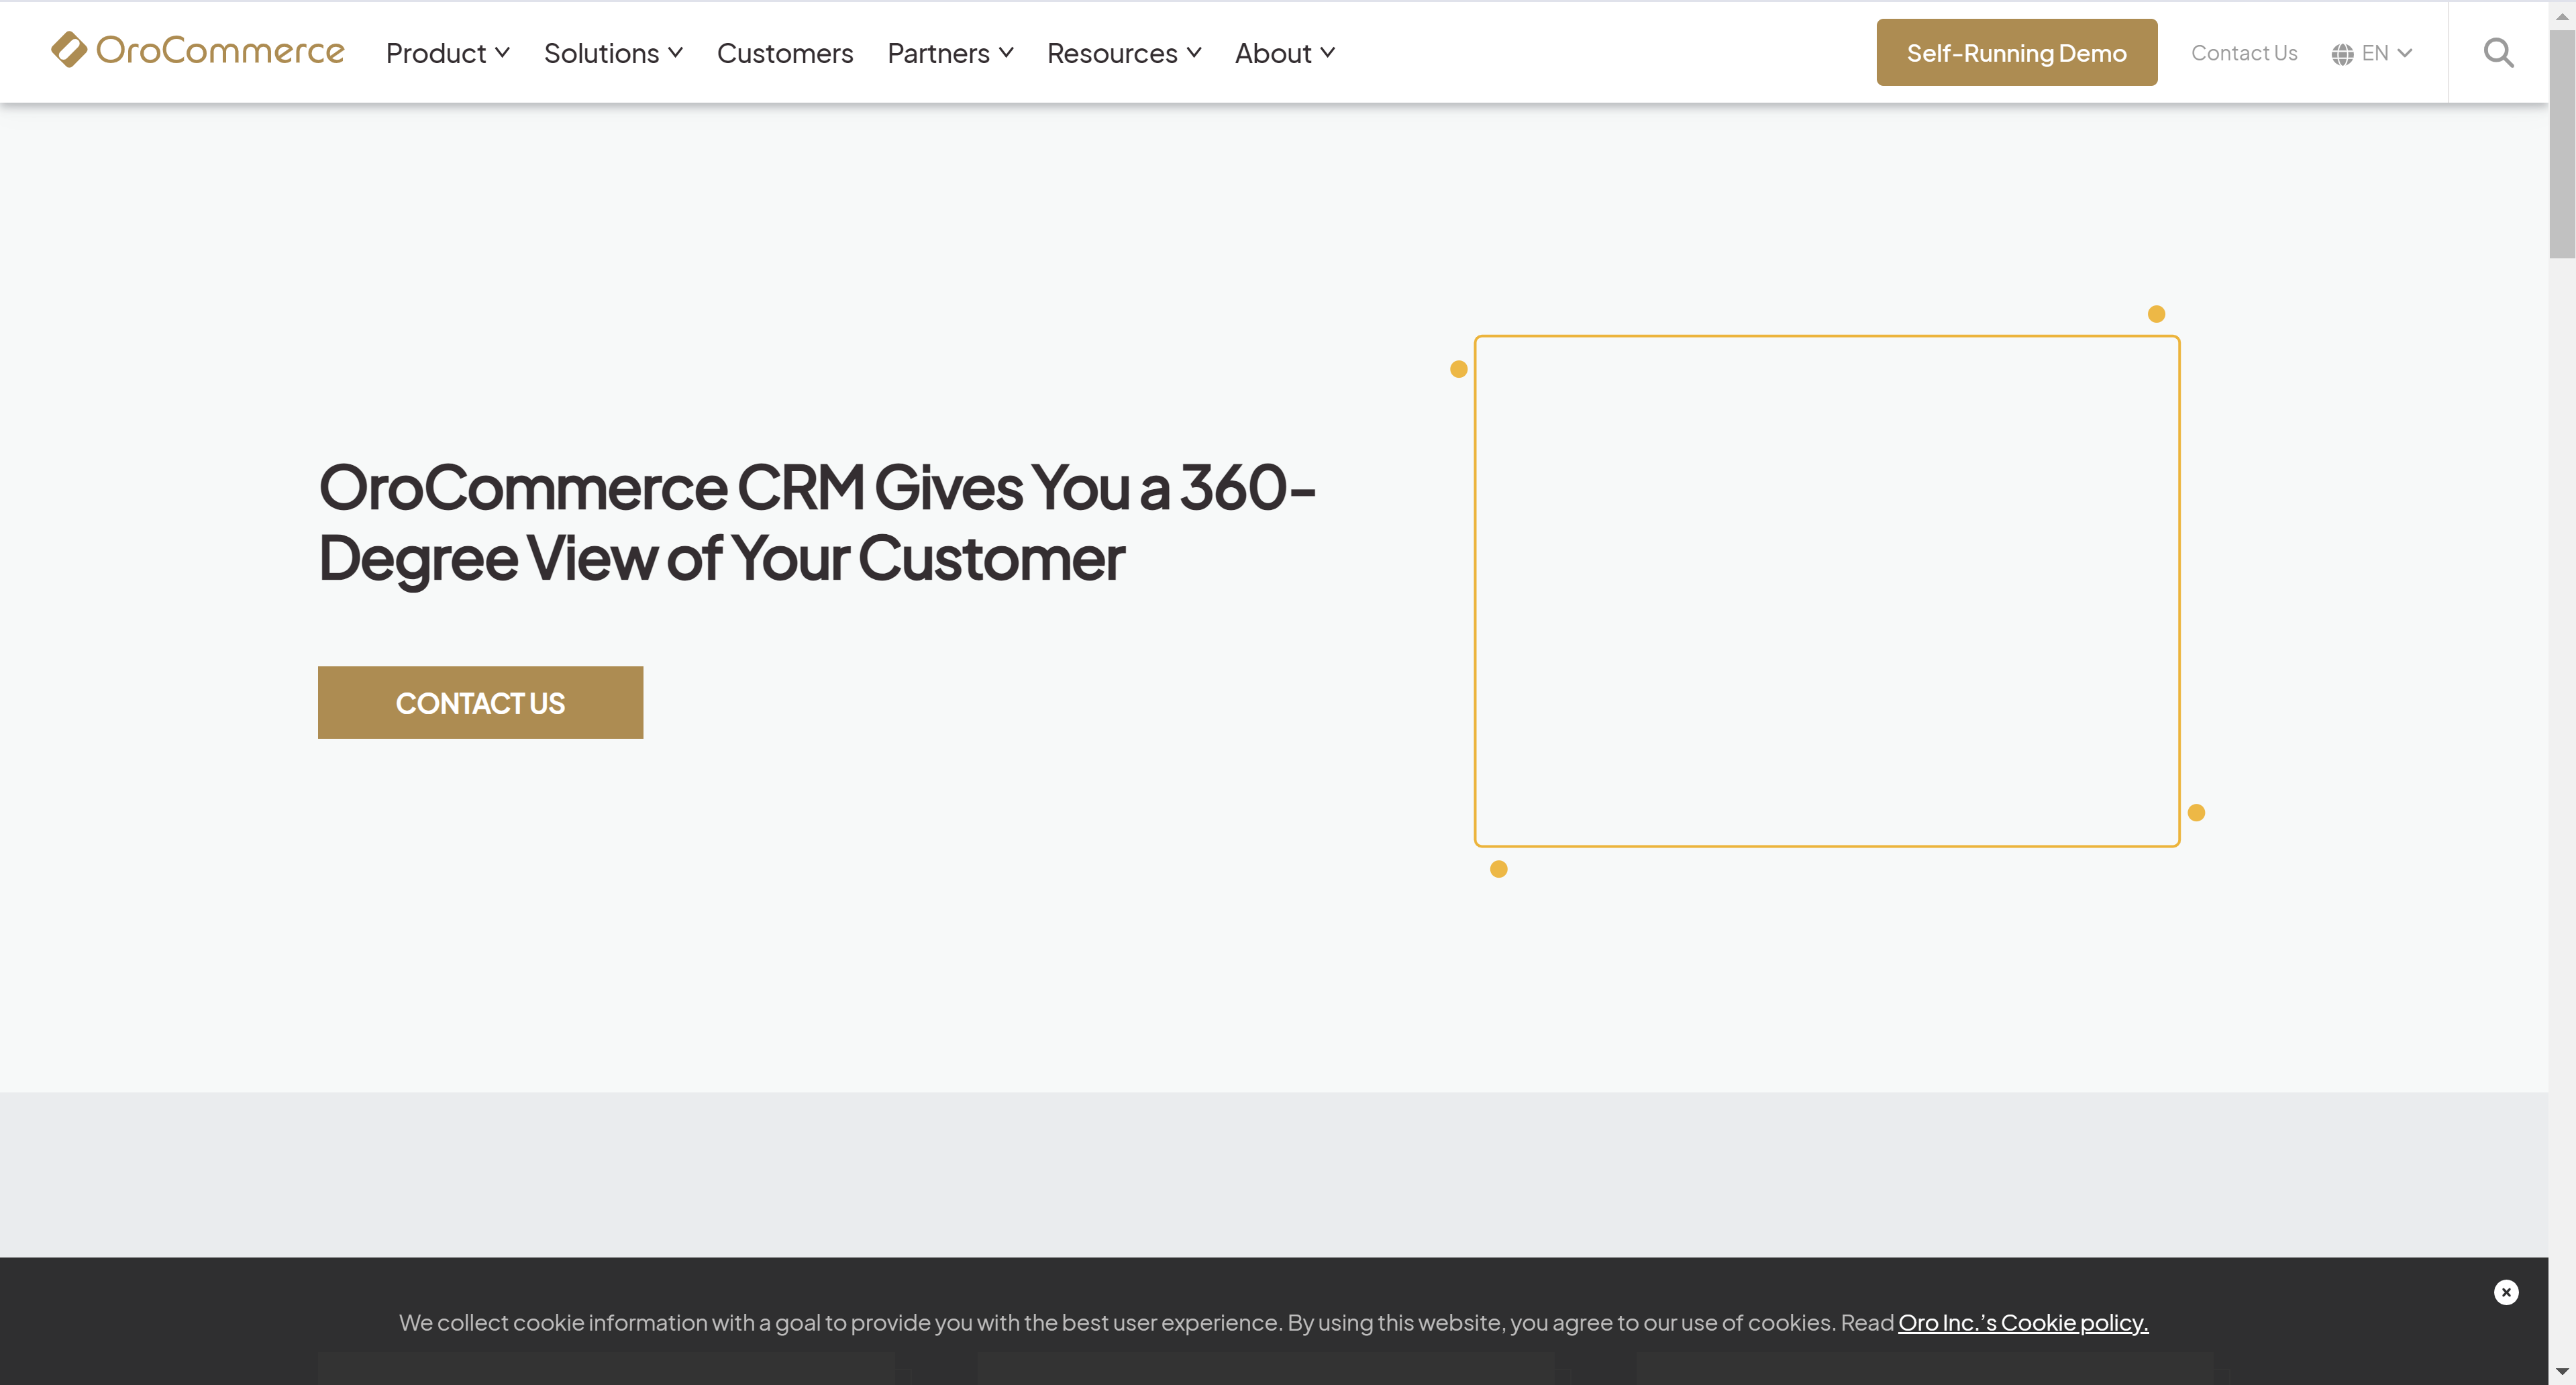This screenshot has height=1385, width=2576.
Task: Expand the Product dropdown menu
Action: pos(447,53)
